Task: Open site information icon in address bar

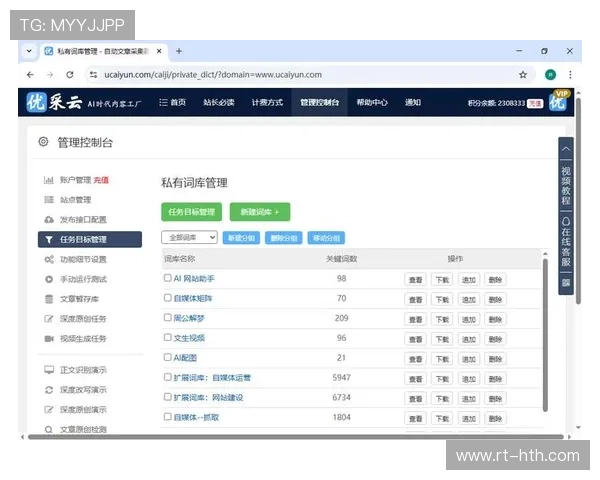Action: 93,75
